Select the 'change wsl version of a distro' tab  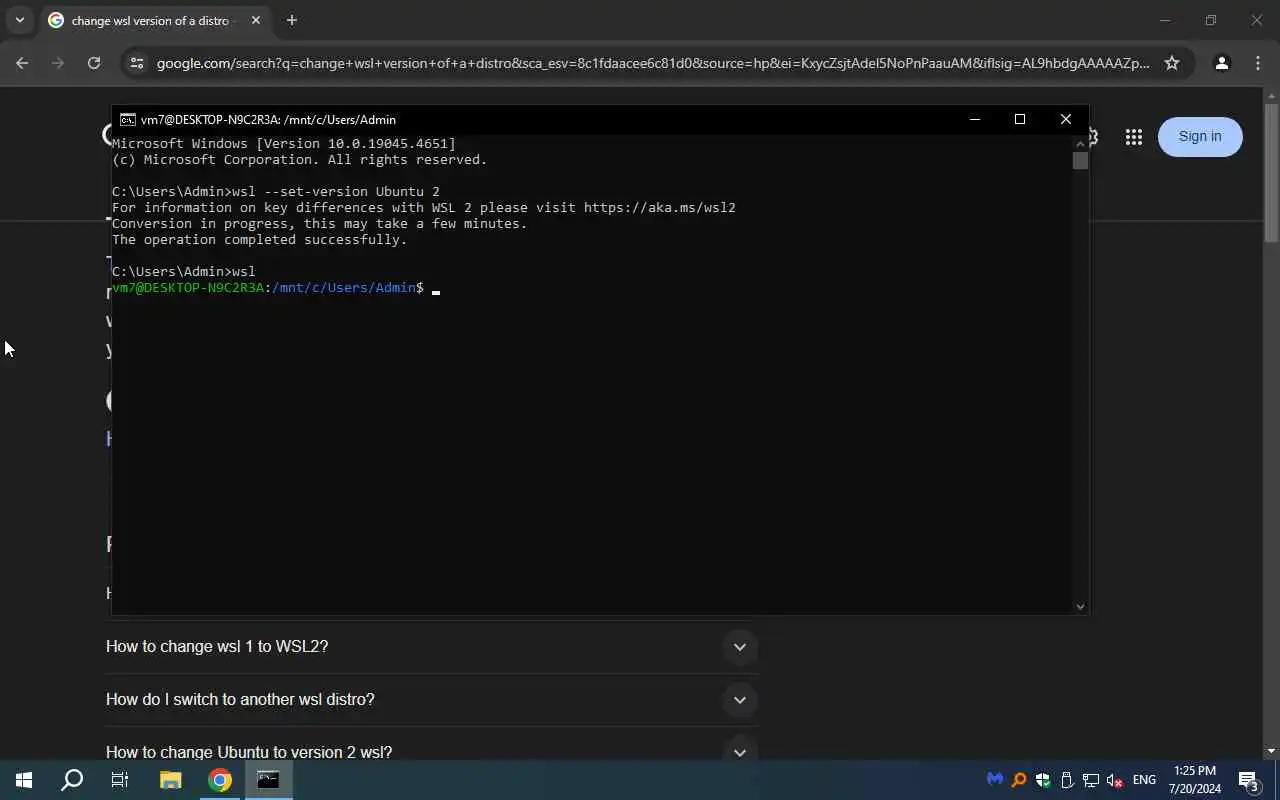pos(150,20)
